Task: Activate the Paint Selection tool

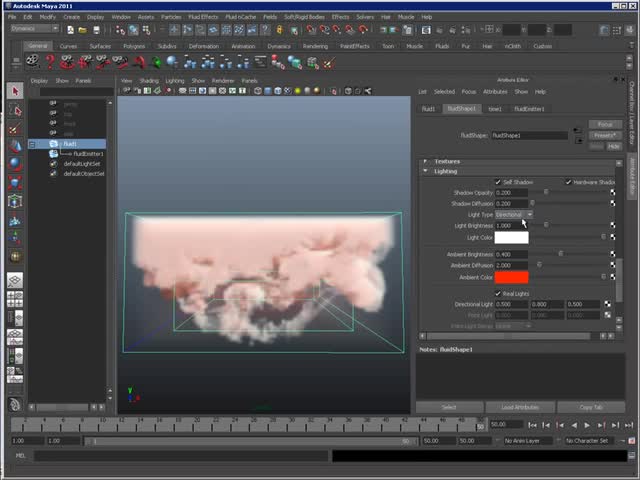Action: (x=15, y=128)
